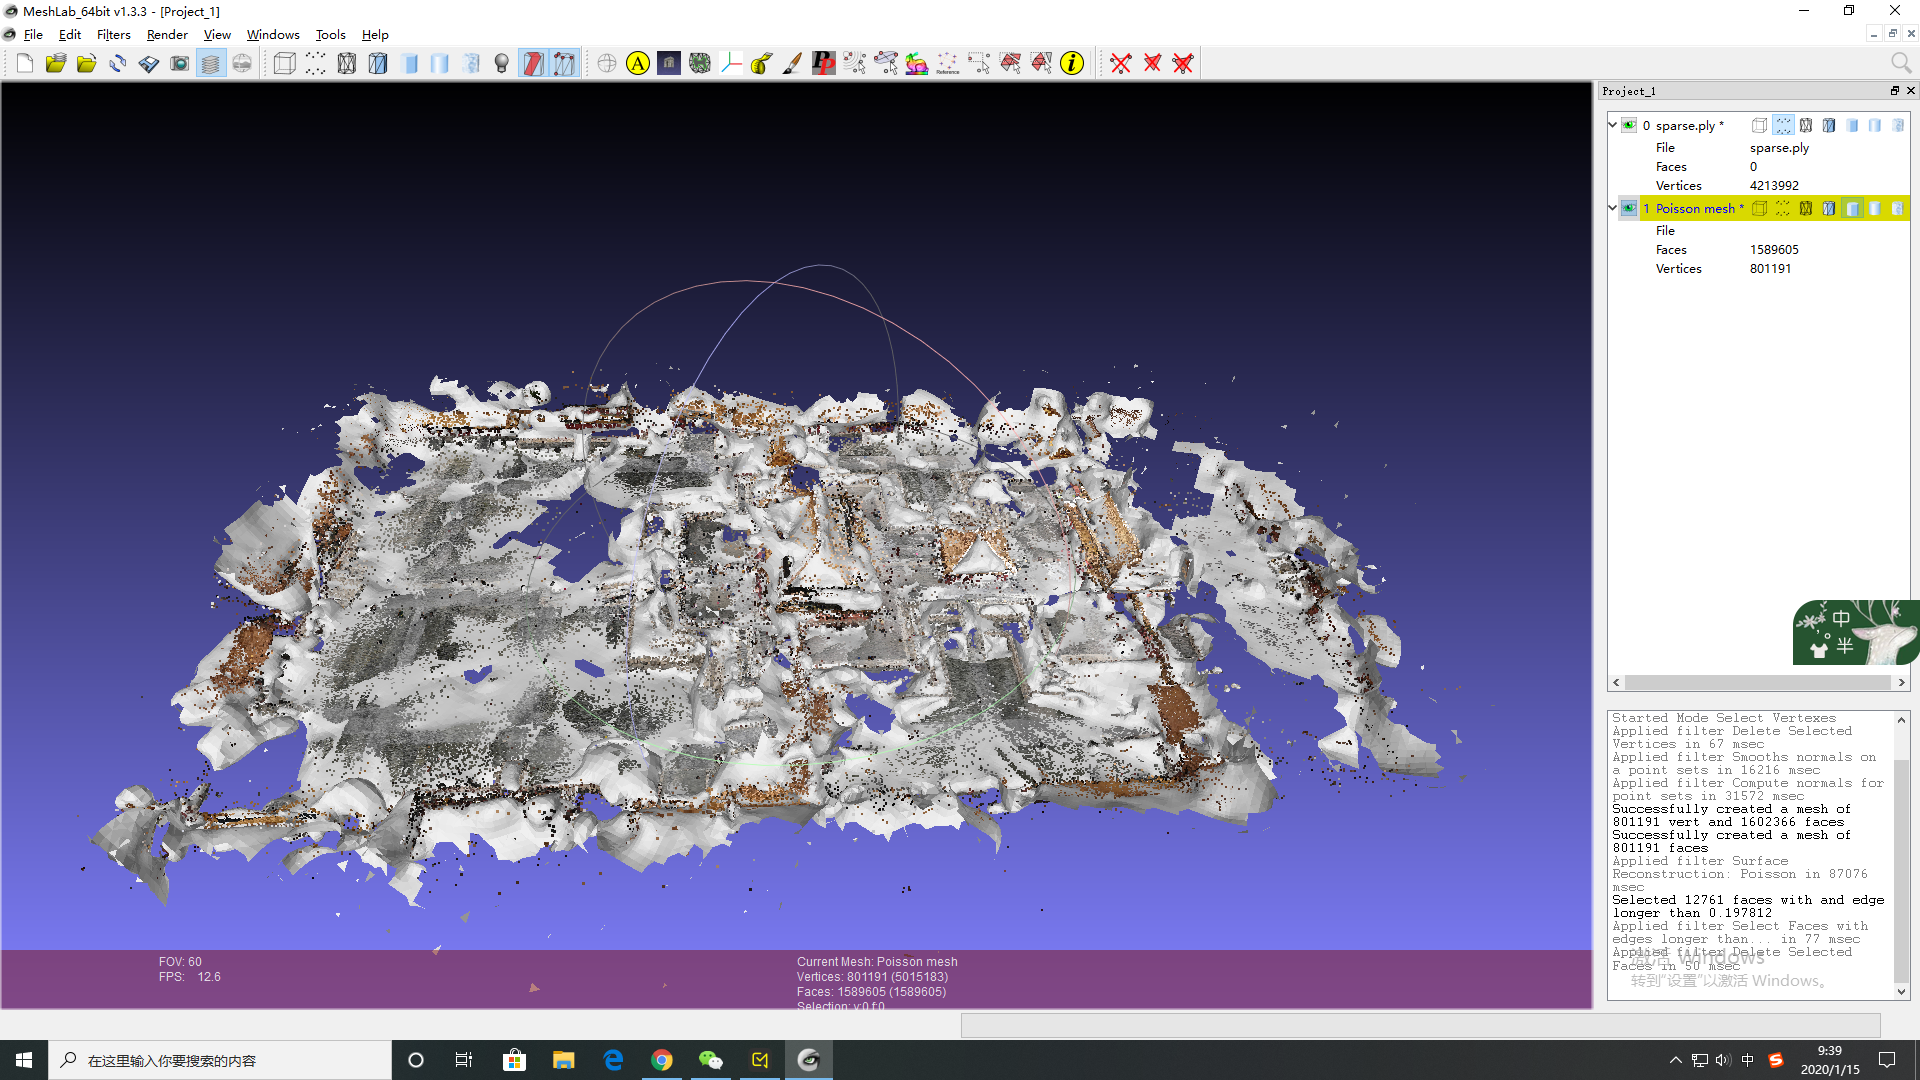Toggle points render mode on sparse.ply row
The image size is (1920, 1080).
1783,125
